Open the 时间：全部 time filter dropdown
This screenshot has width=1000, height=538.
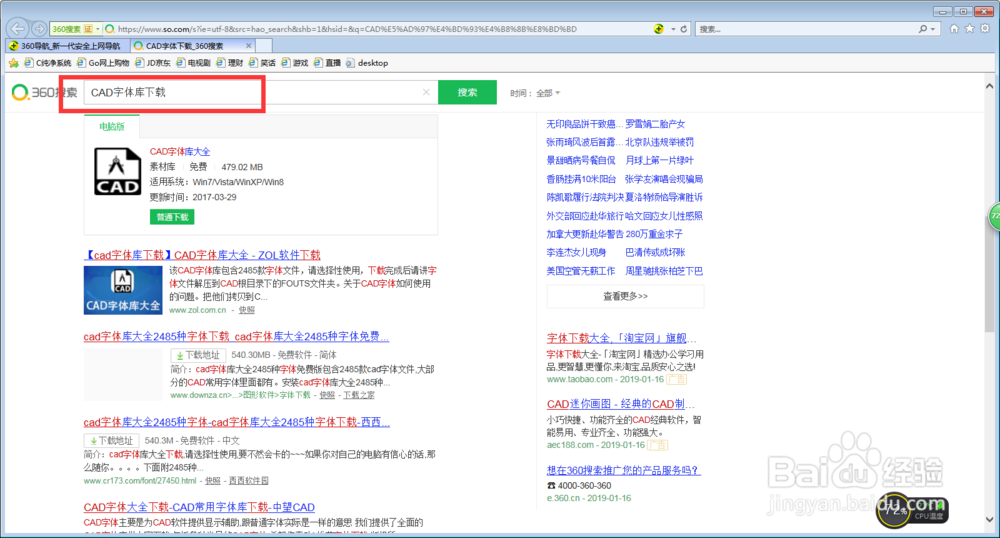click(535, 93)
